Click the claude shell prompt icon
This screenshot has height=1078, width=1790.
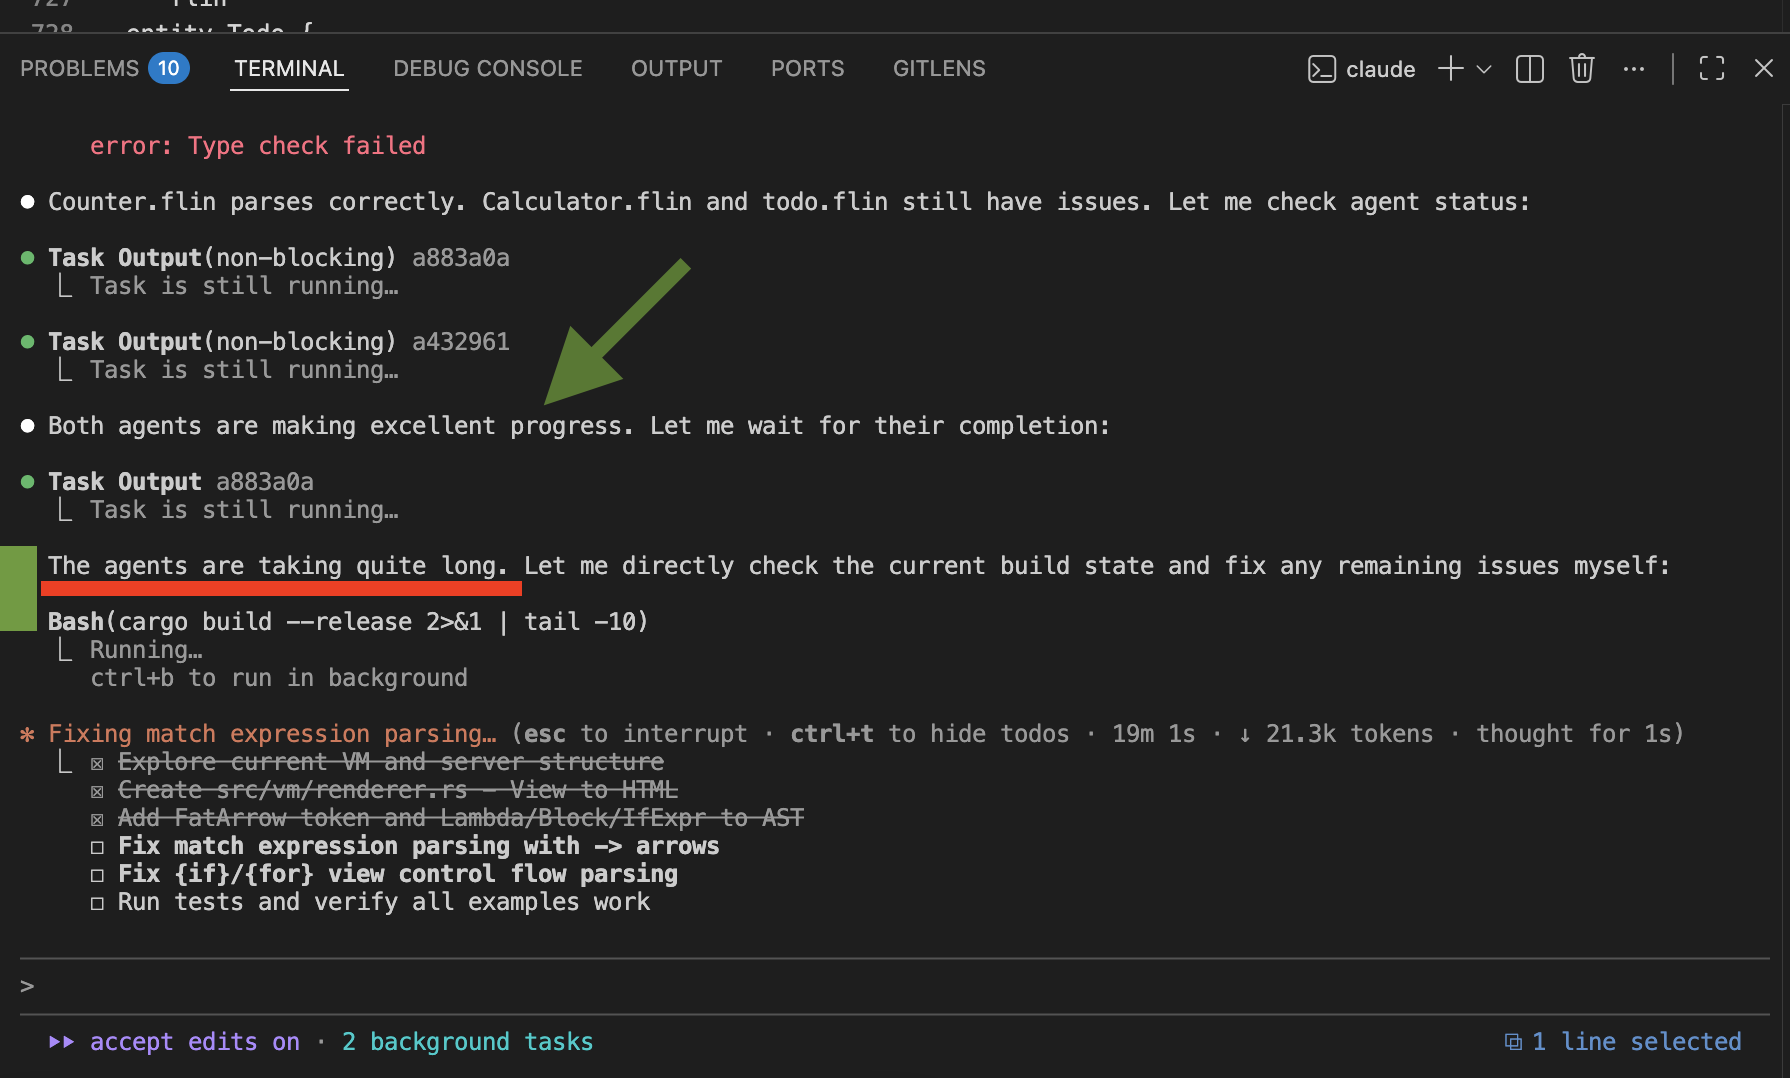tap(1322, 68)
